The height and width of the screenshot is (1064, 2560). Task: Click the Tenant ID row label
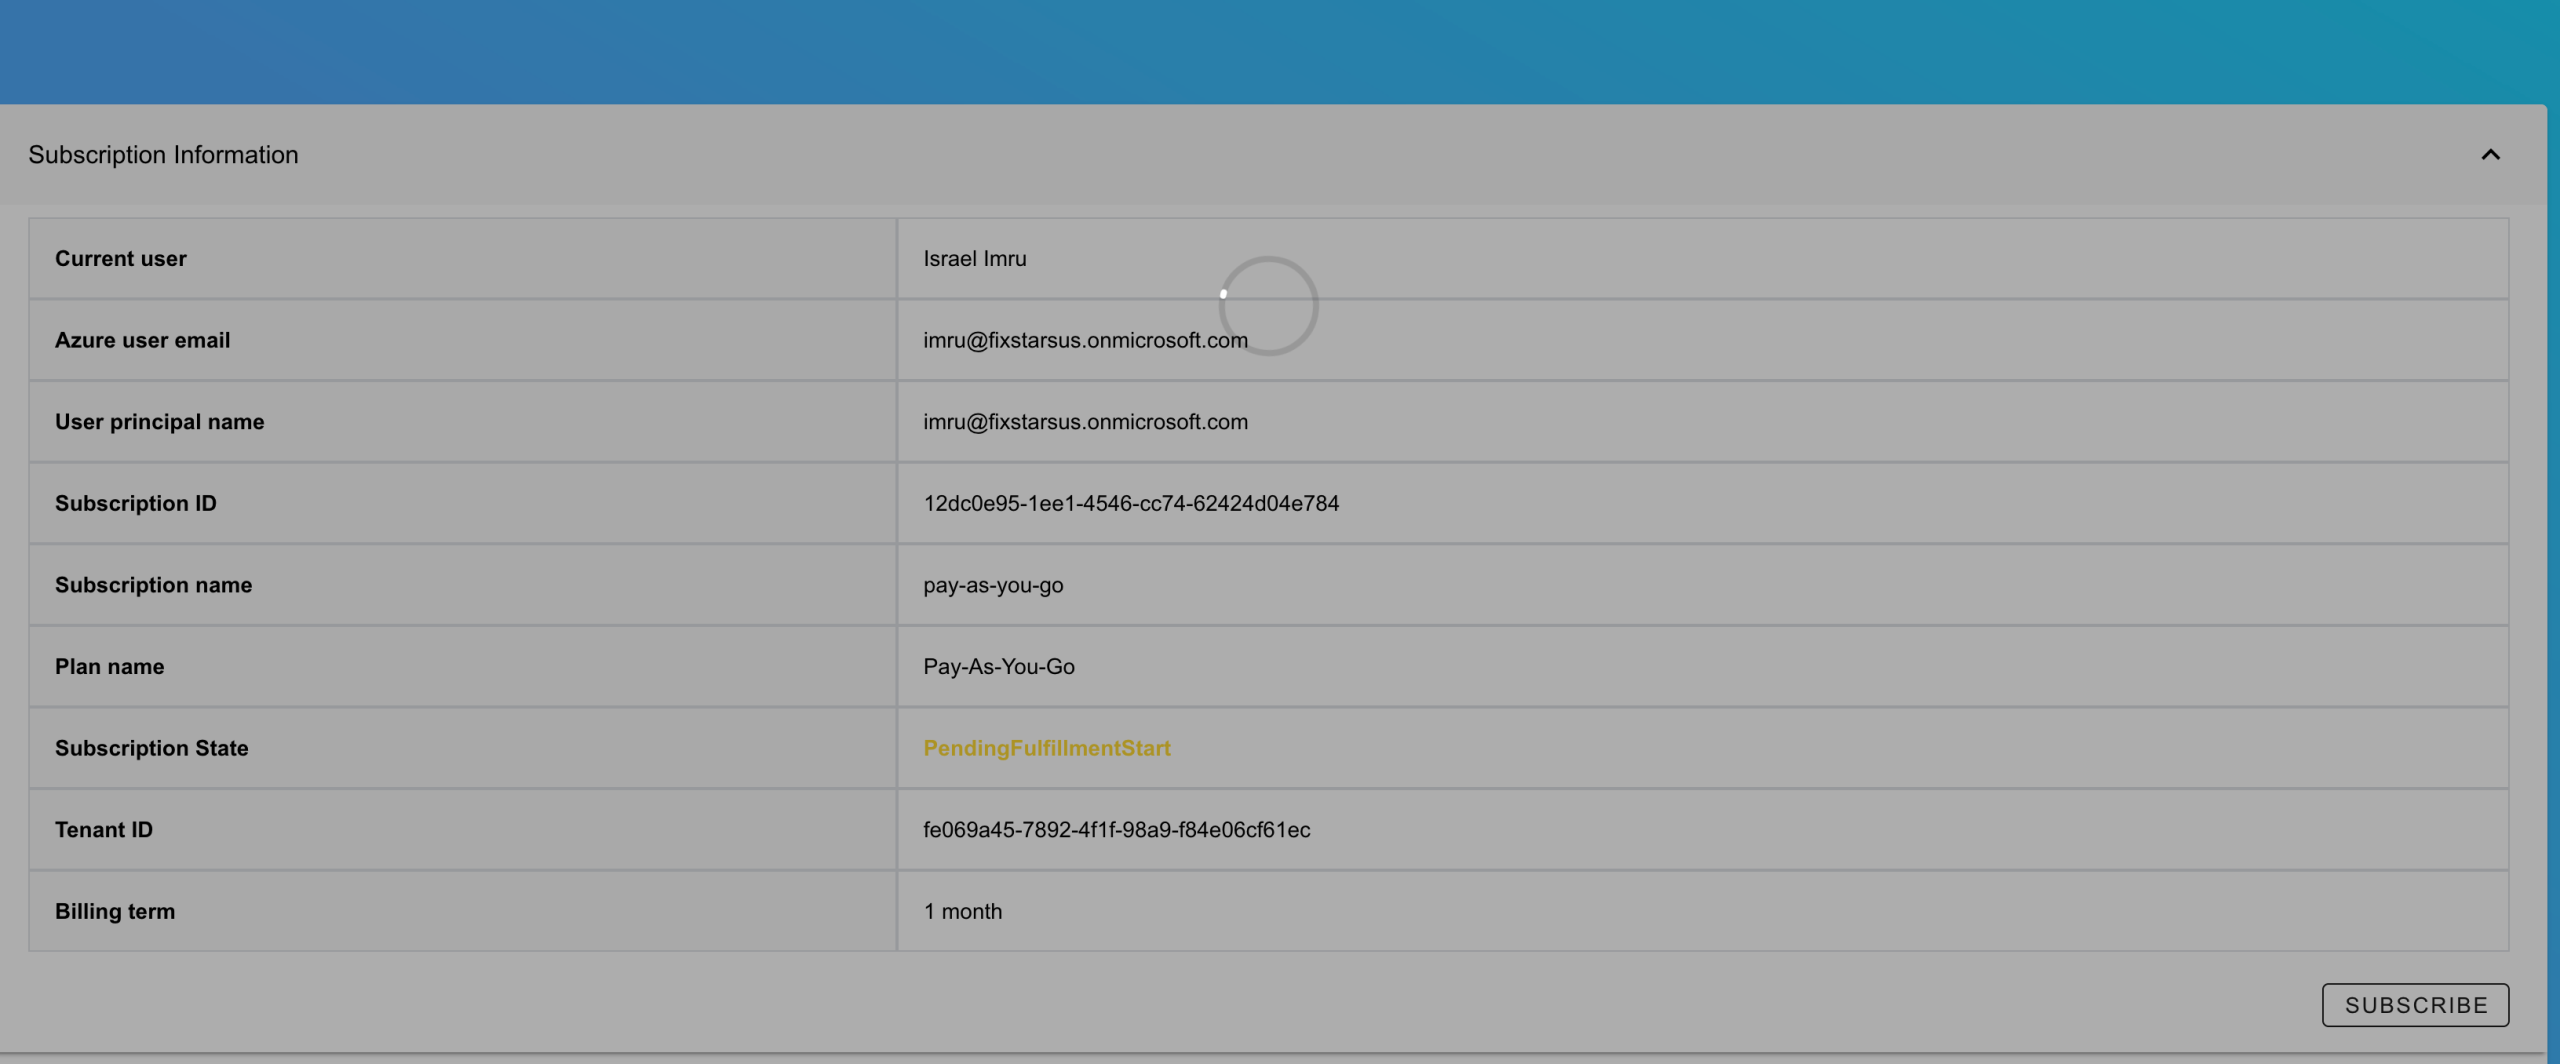click(x=104, y=830)
